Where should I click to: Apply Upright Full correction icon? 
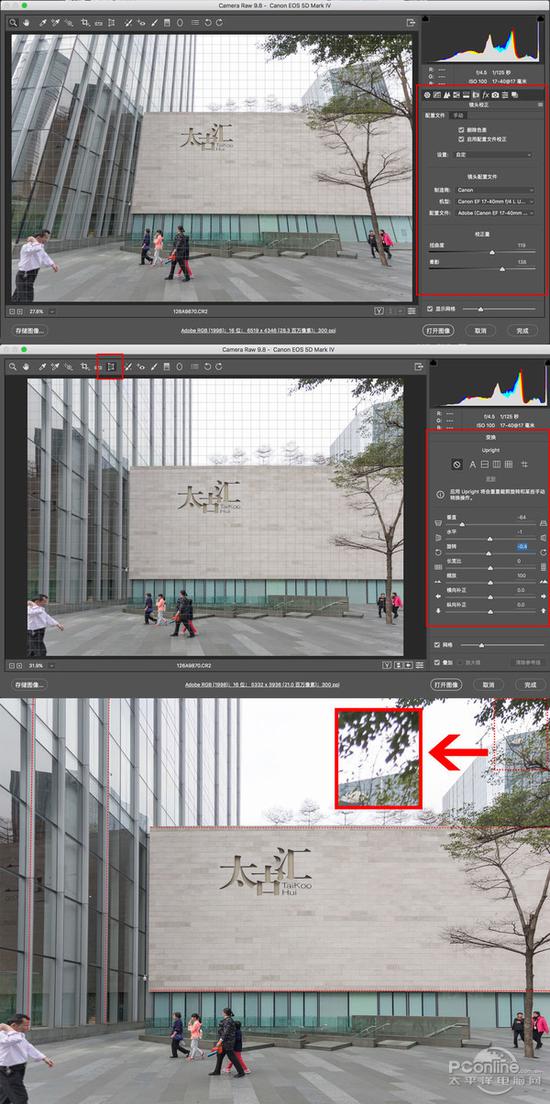(508, 465)
